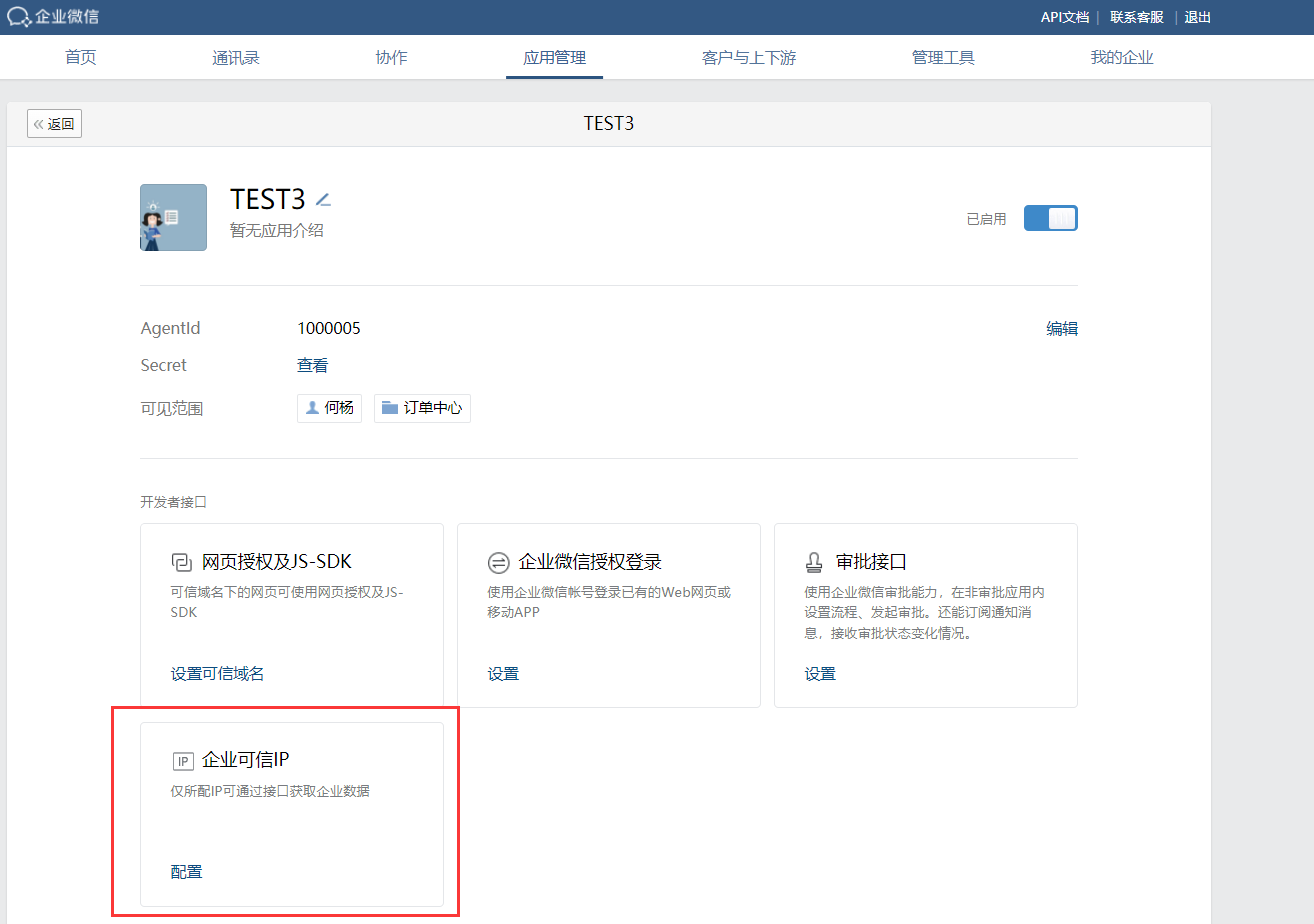Click the Secret label
Screen dimensions: 1314x924
[164, 365]
